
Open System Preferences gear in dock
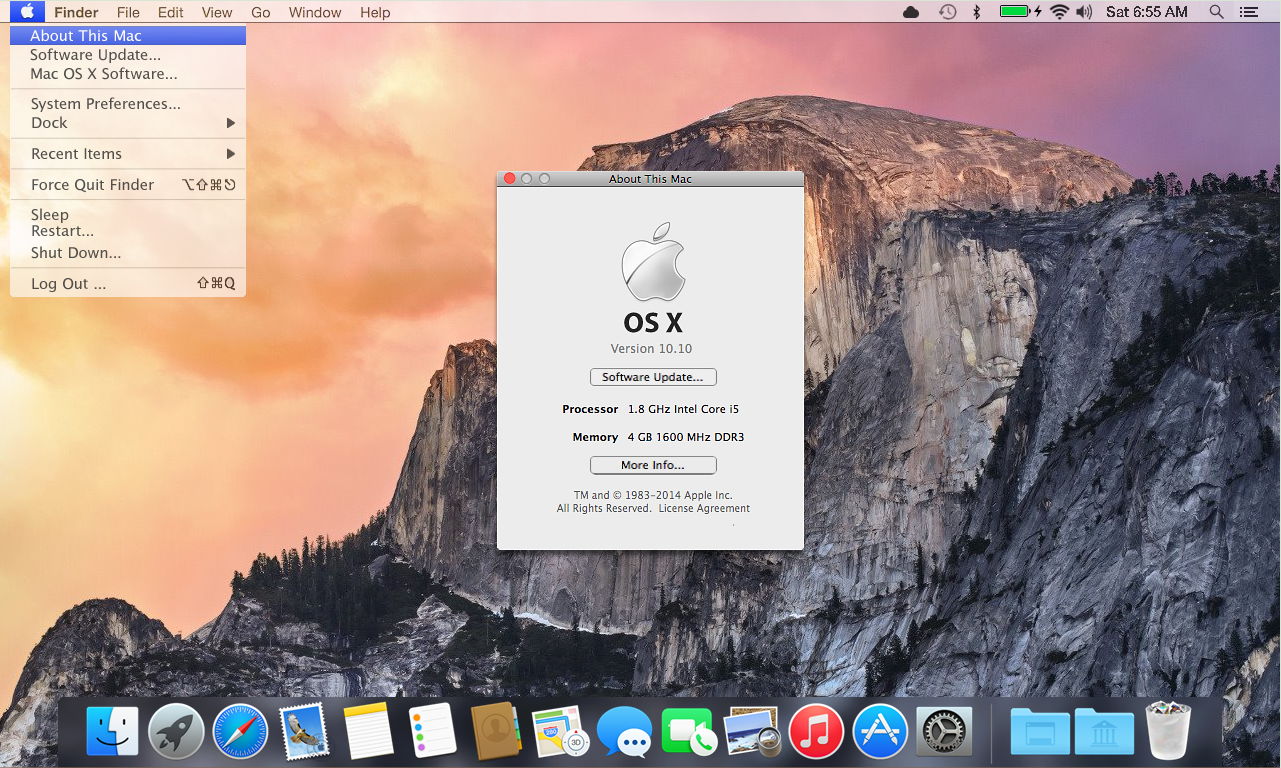point(944,731)
